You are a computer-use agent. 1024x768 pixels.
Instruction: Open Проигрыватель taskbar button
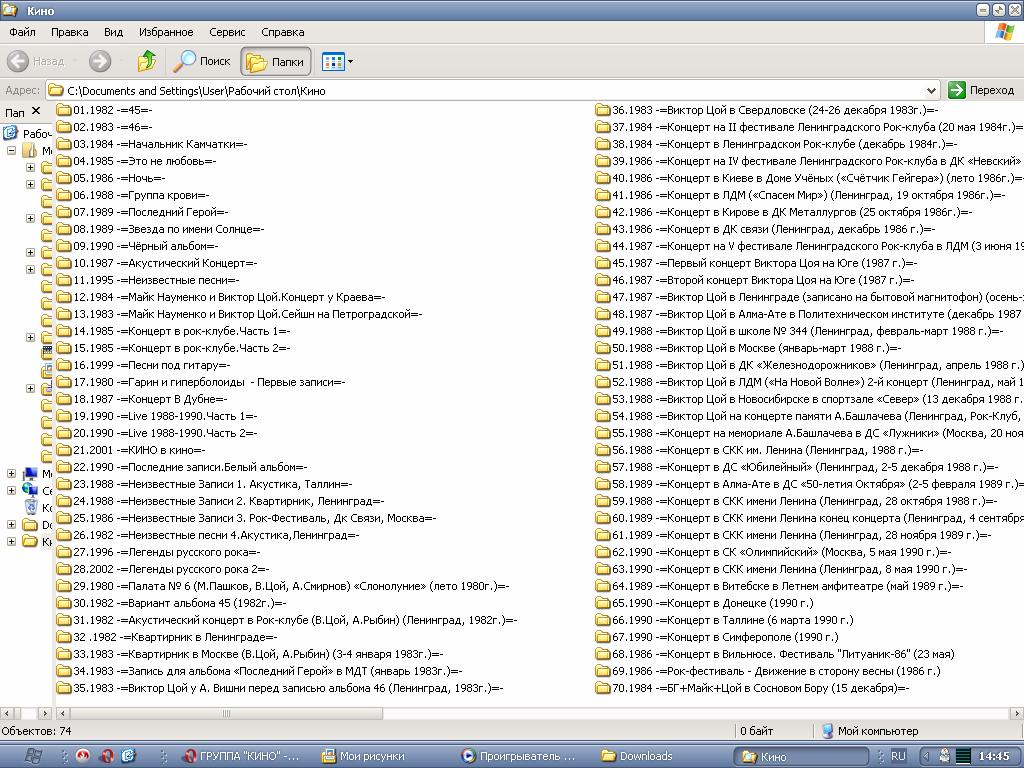[x=520, y=756]
